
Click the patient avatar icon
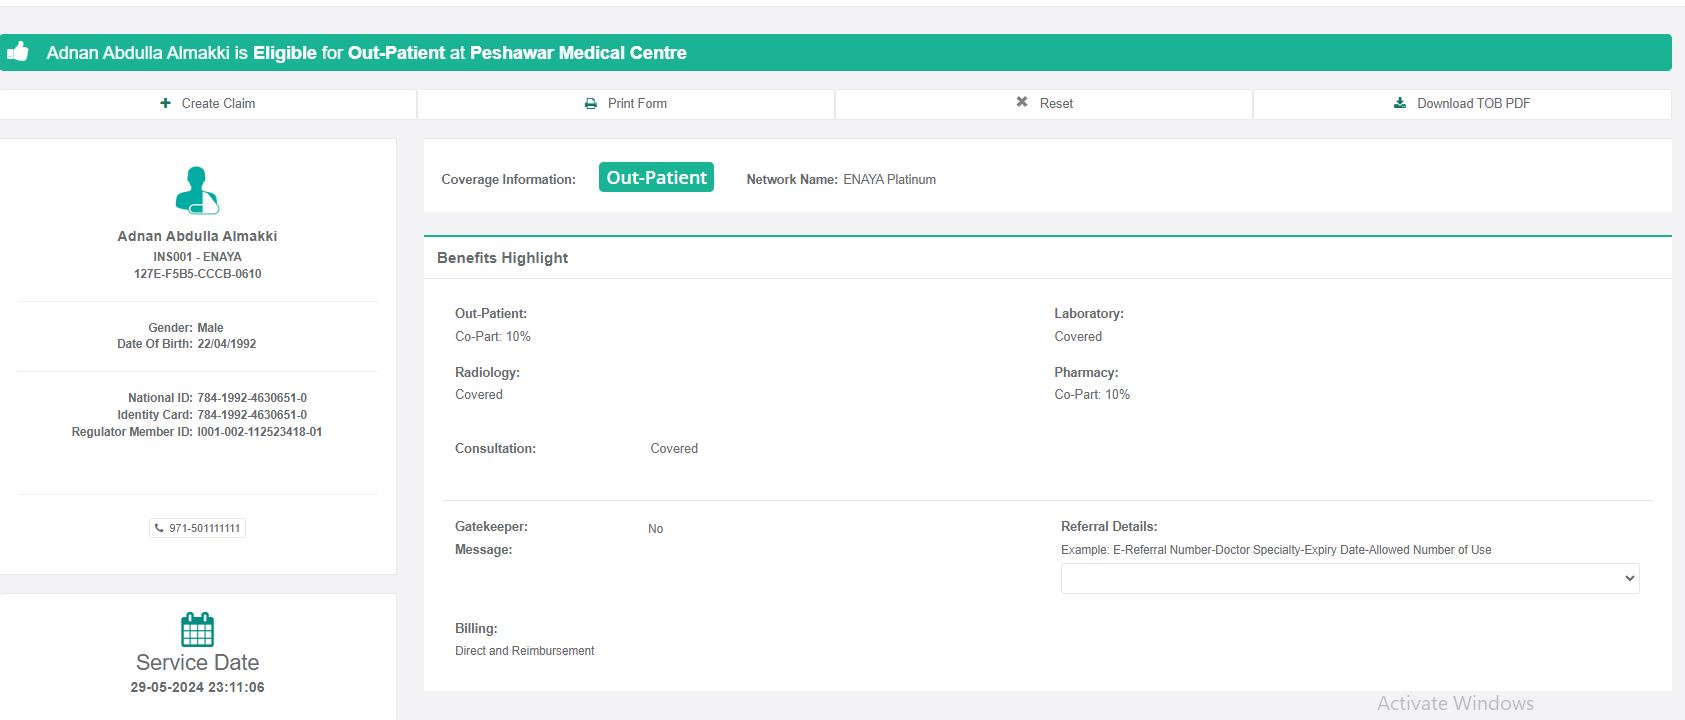(197, 190)
